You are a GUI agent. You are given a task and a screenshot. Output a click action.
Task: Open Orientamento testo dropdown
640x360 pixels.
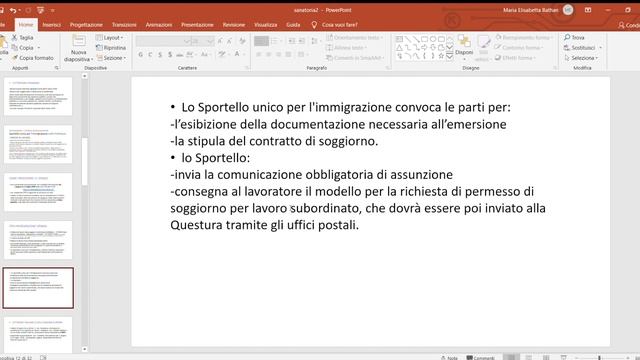pyautogui.click(x=354, y=38)
